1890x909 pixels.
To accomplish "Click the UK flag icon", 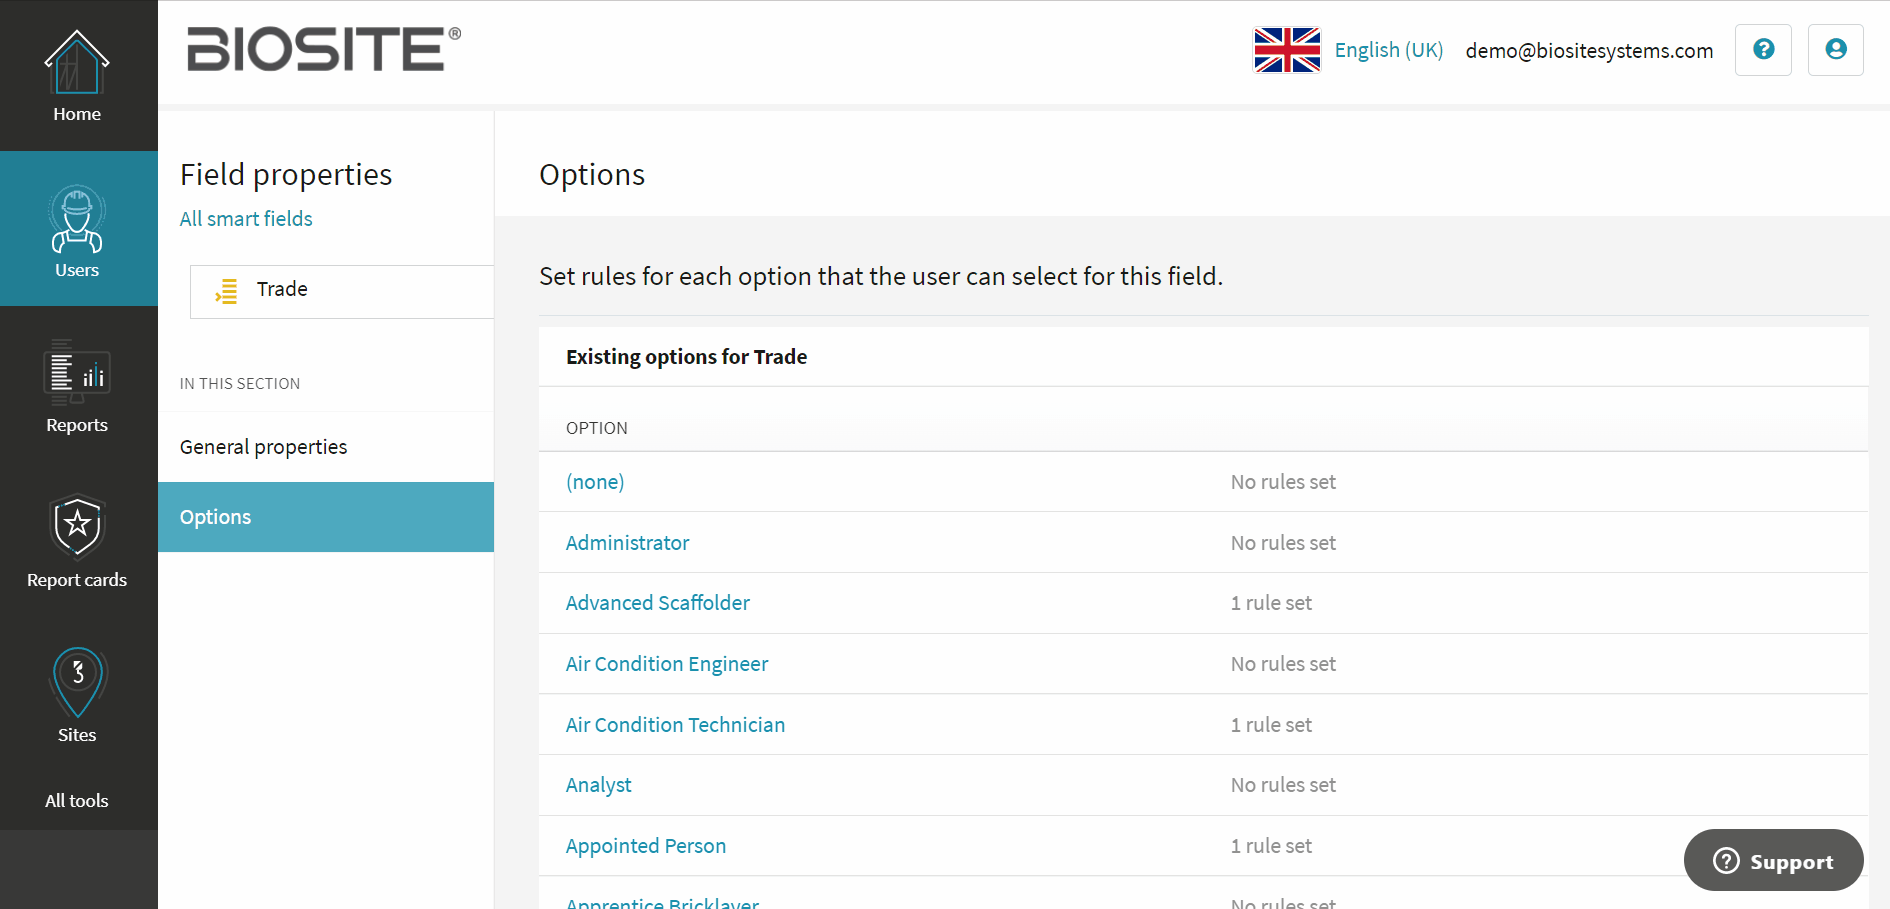I will [1287, 50].
